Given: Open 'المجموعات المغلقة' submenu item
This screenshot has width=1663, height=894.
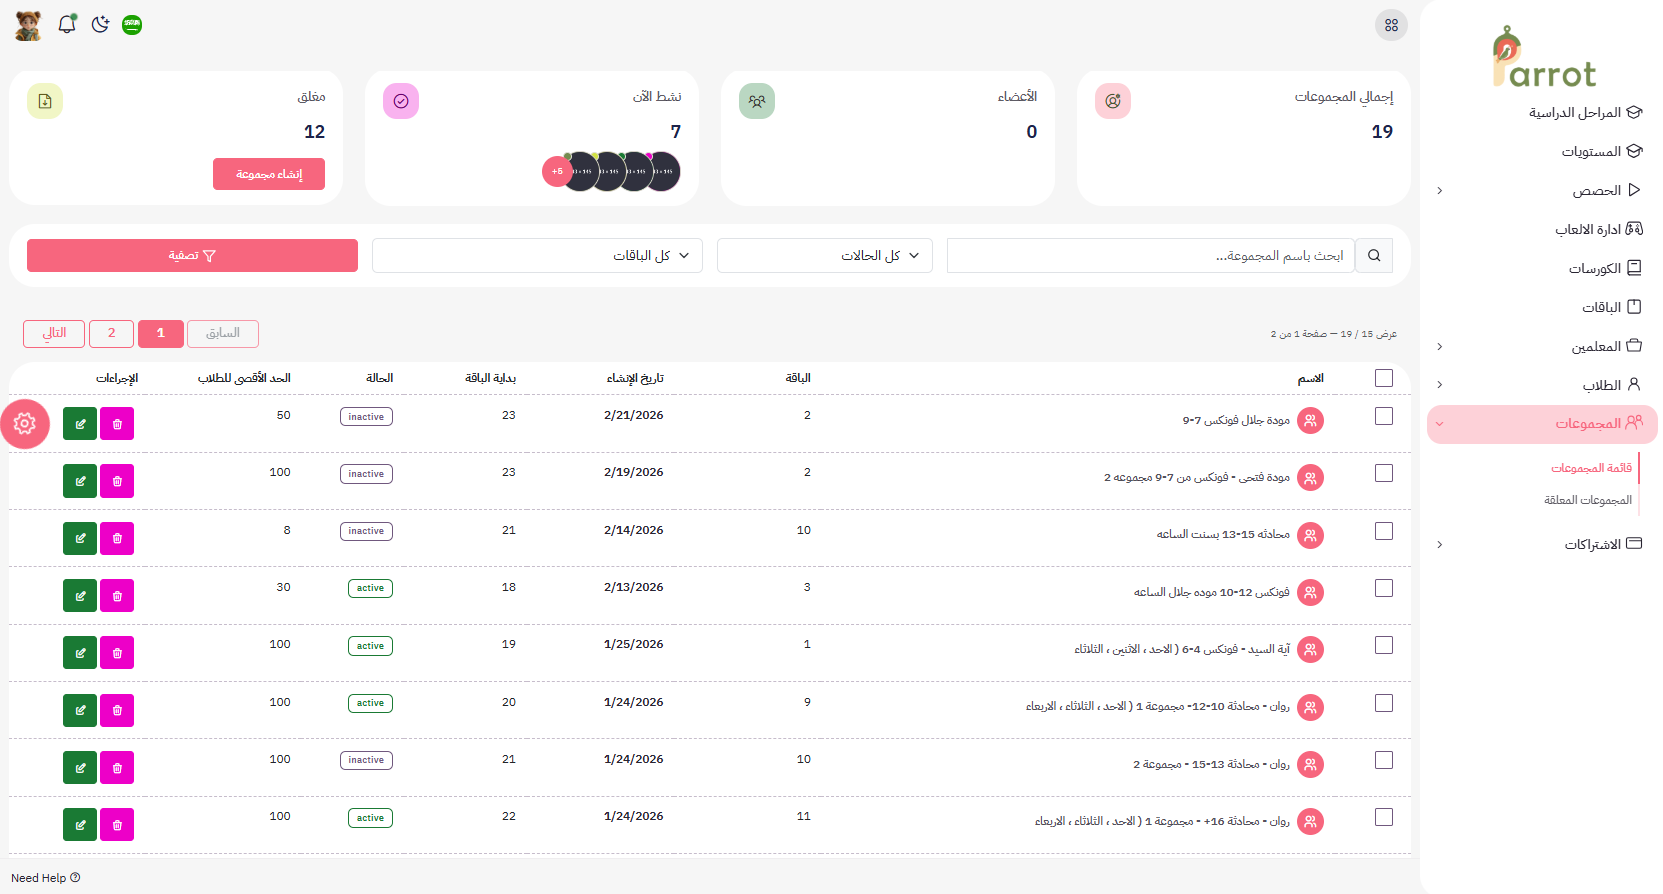Looking at the screenshot, I should tap(1587, 500).
